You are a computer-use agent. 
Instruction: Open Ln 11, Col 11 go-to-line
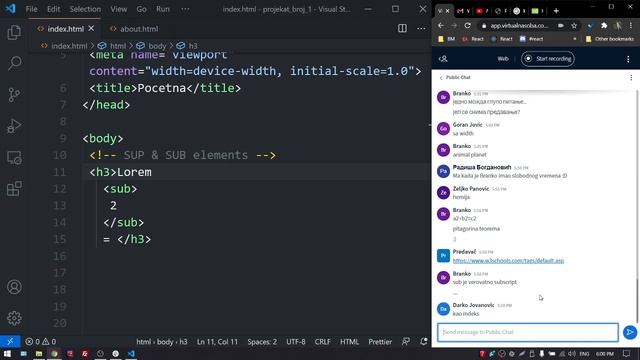(x=217, y=341)
